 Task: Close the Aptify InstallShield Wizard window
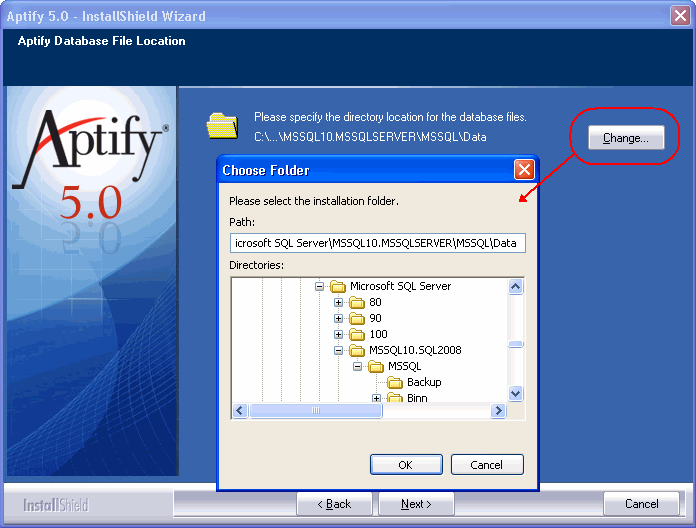(680, 16)
